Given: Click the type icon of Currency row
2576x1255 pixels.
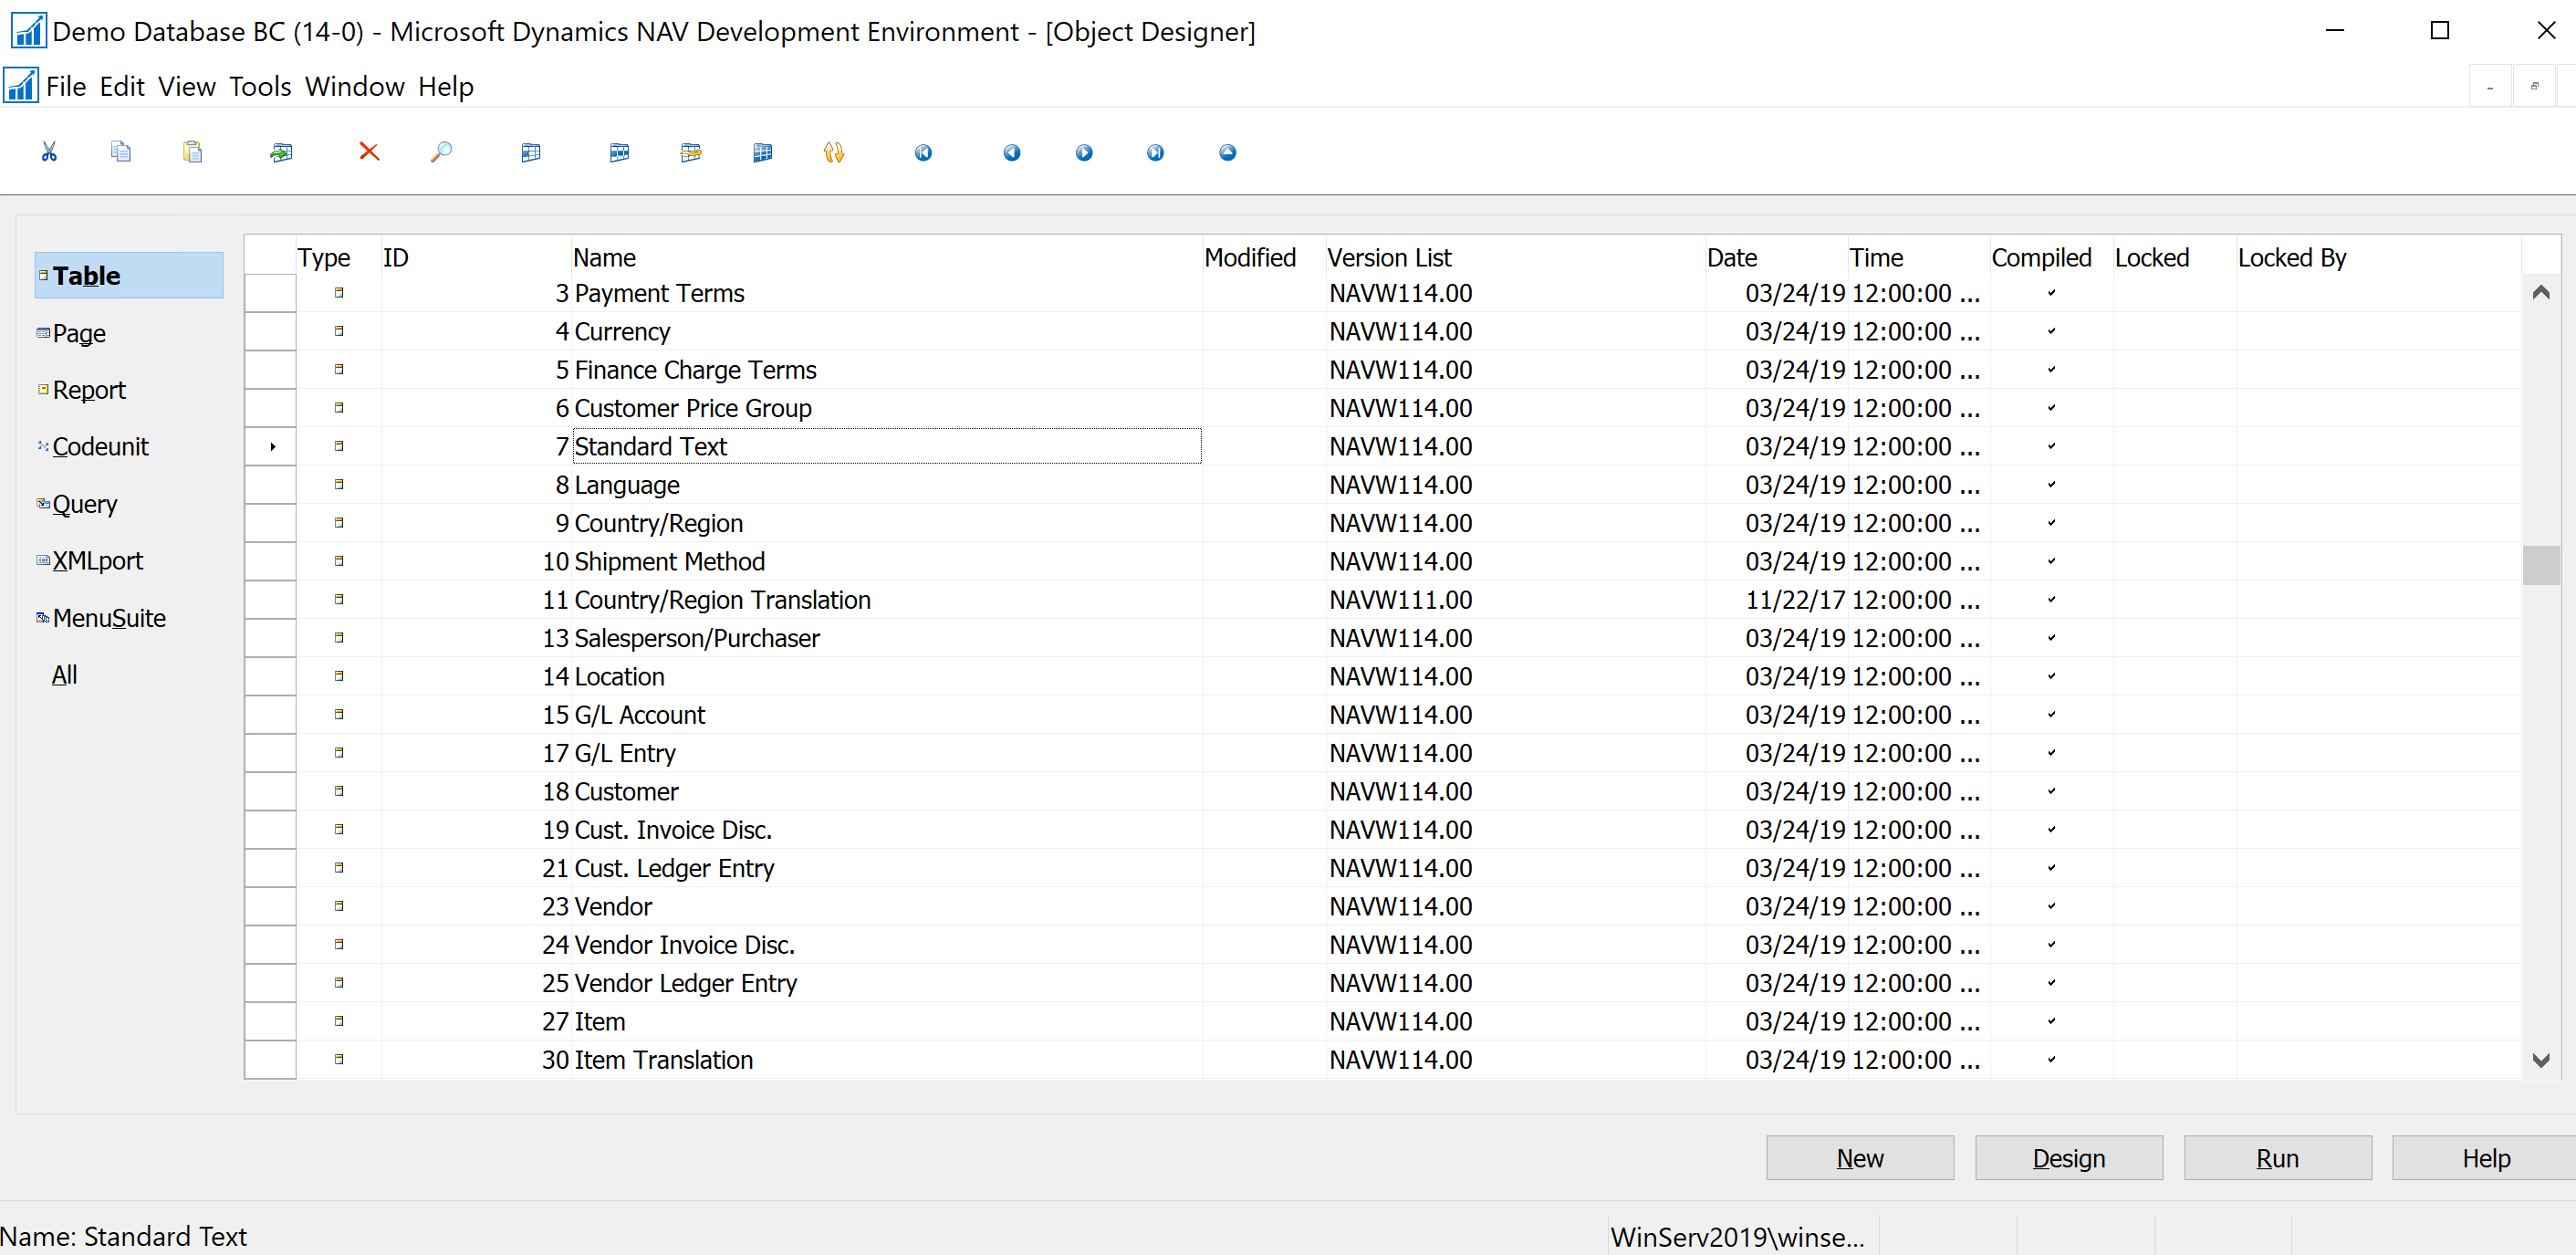Looking at the screenshot, I should pos(339,331).
